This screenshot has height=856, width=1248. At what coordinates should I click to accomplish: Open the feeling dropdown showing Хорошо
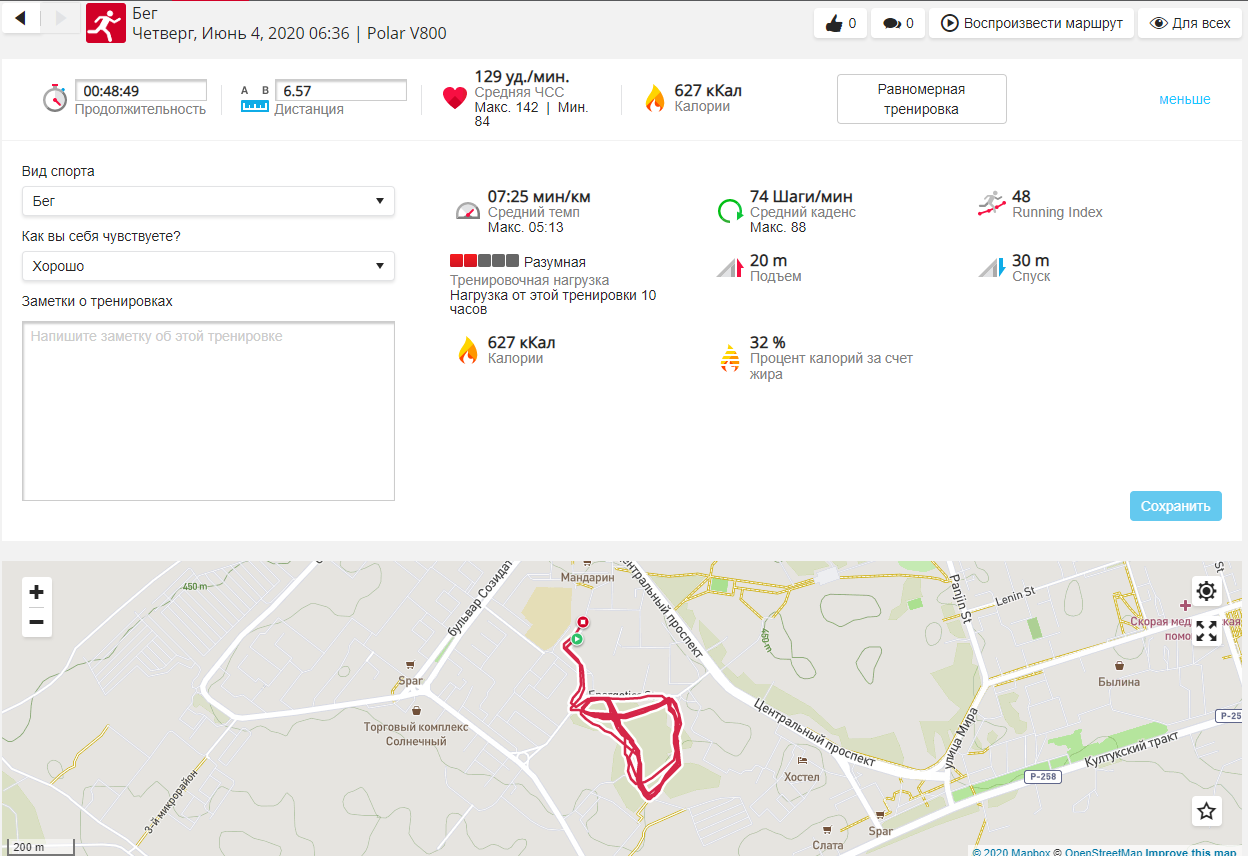pos(208,266)
